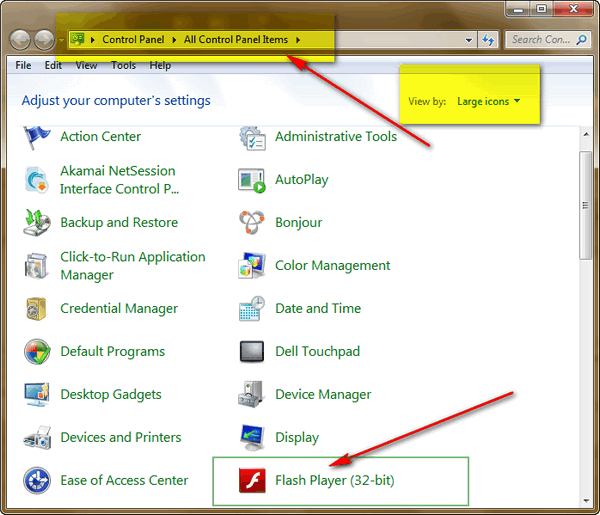Open the Administrative Tools link

pyautogui.click(x=336, y=137)
